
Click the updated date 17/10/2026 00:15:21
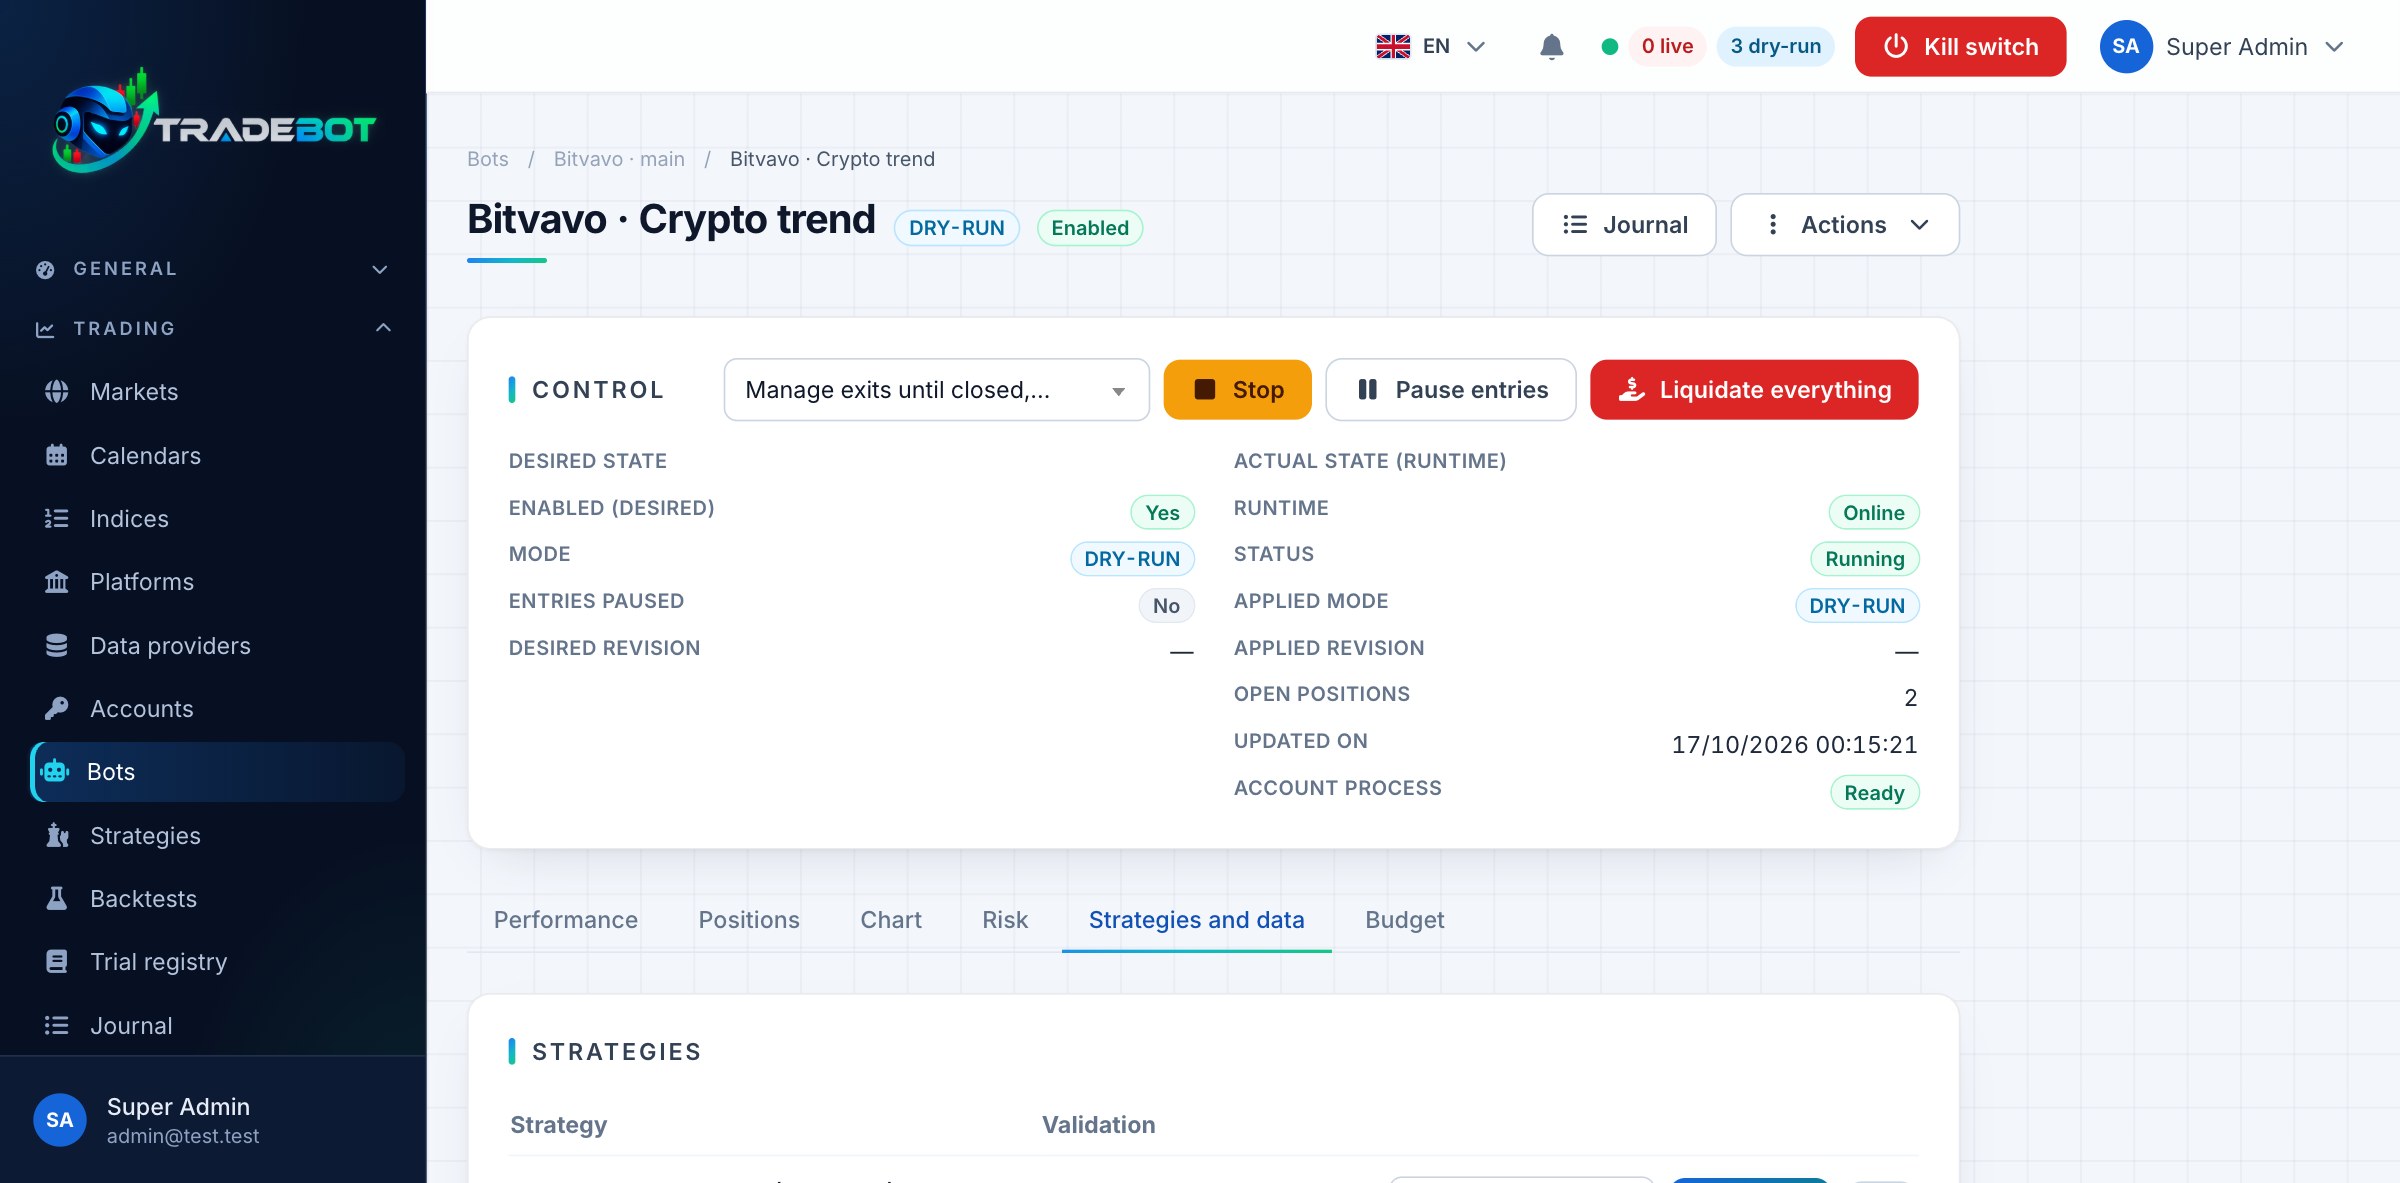coord(1795,745)
